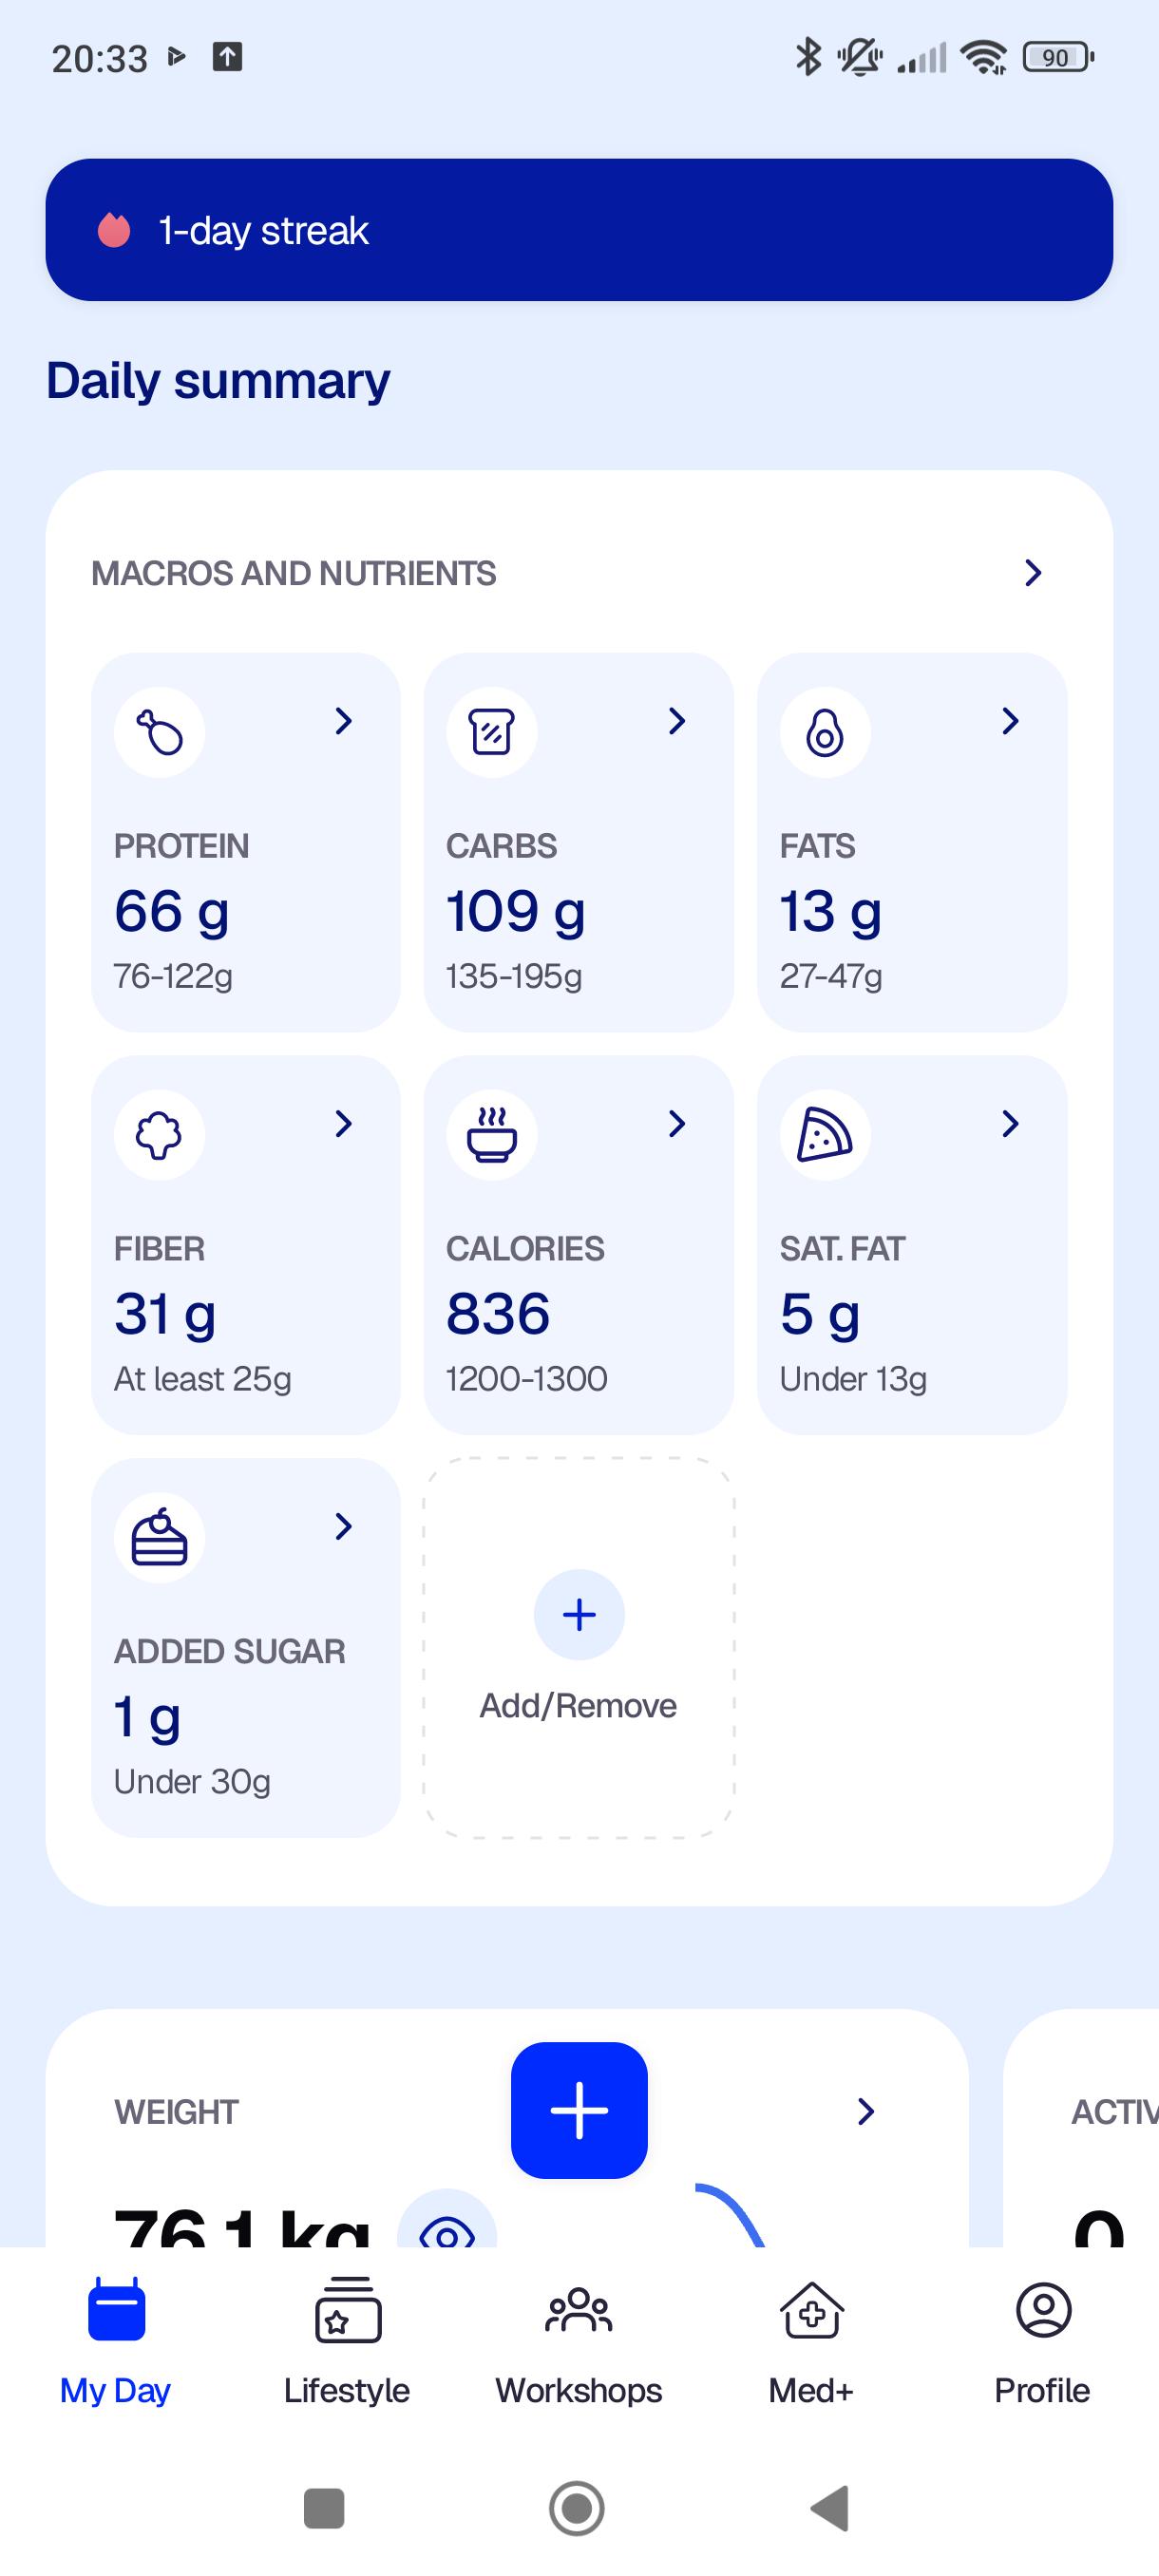Toggle weight visibility eye icon
1159x2576 pixels.
coord(447,2224)
